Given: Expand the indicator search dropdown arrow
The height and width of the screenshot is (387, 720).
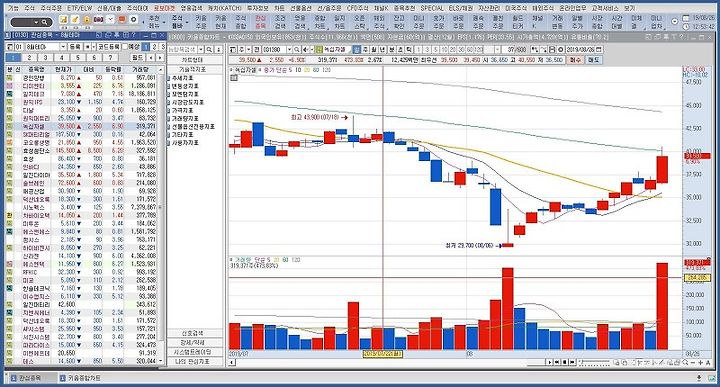Looking at the screenshot, I should tap(200, 49).
